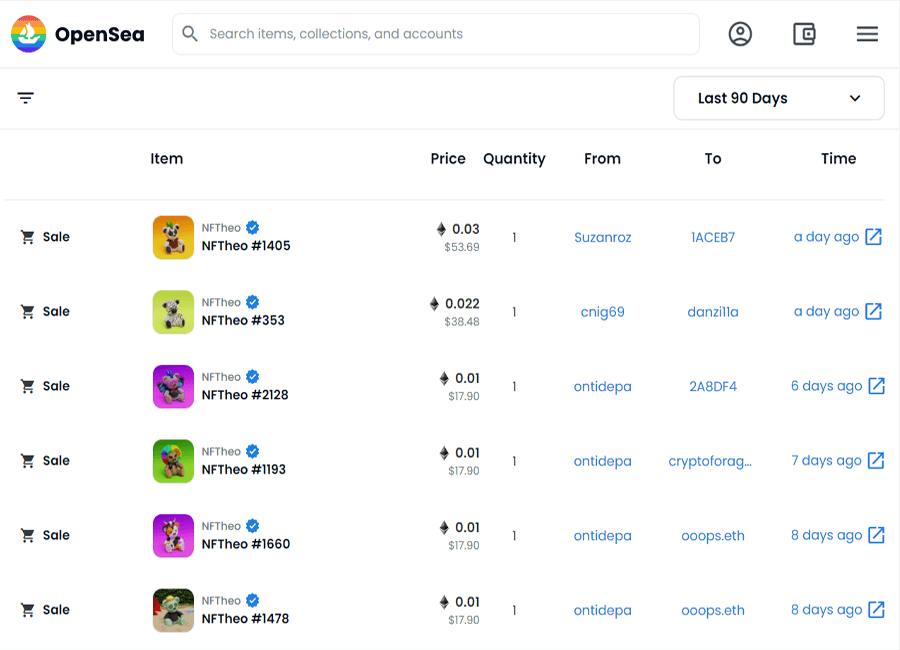
Task: Expand the Last 90 Days dropdown
Action: coord(778,98)
